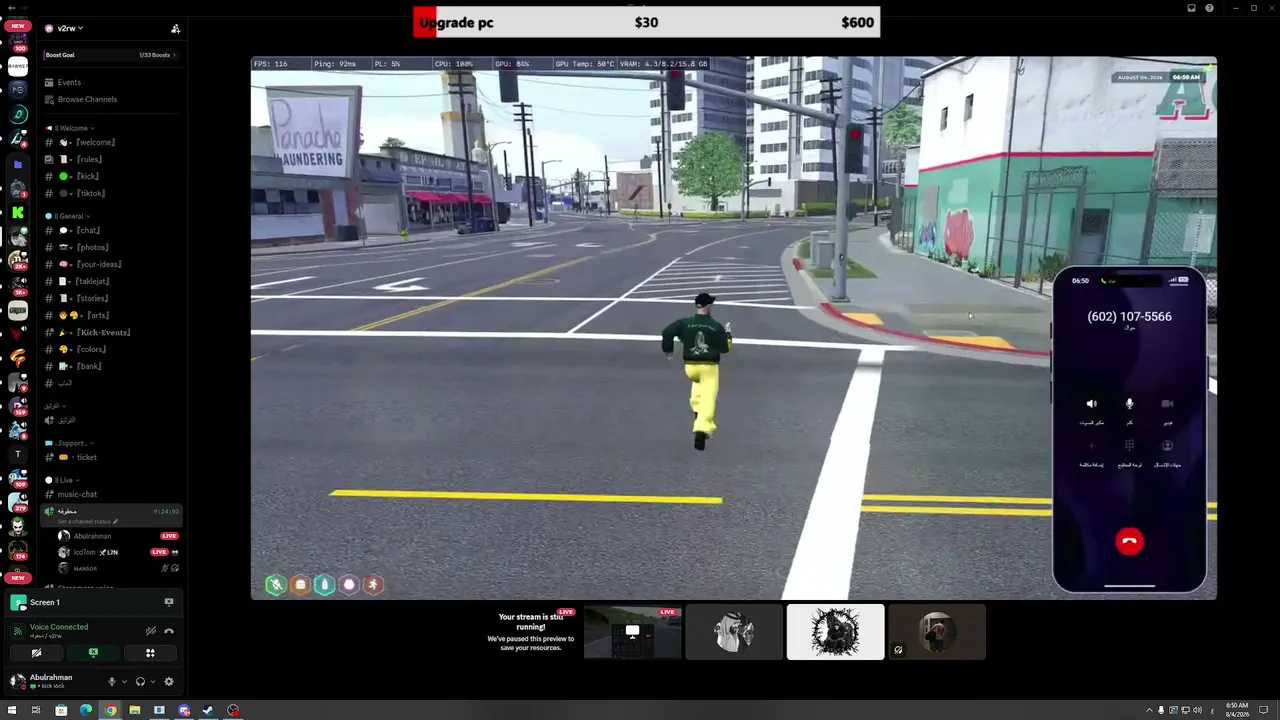Open User Settings gear
The image size is (1280, 720).
[x=168, y=682]
